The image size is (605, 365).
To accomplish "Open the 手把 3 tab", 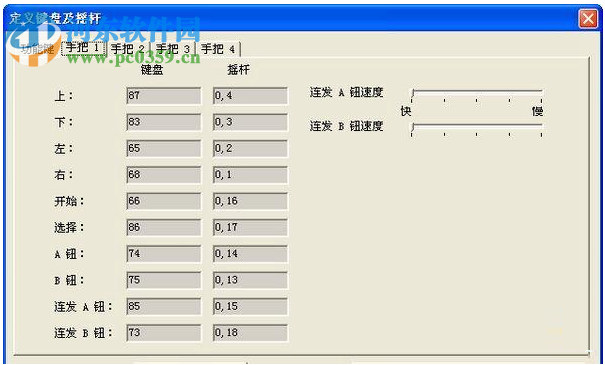I will tap(173, 49).
